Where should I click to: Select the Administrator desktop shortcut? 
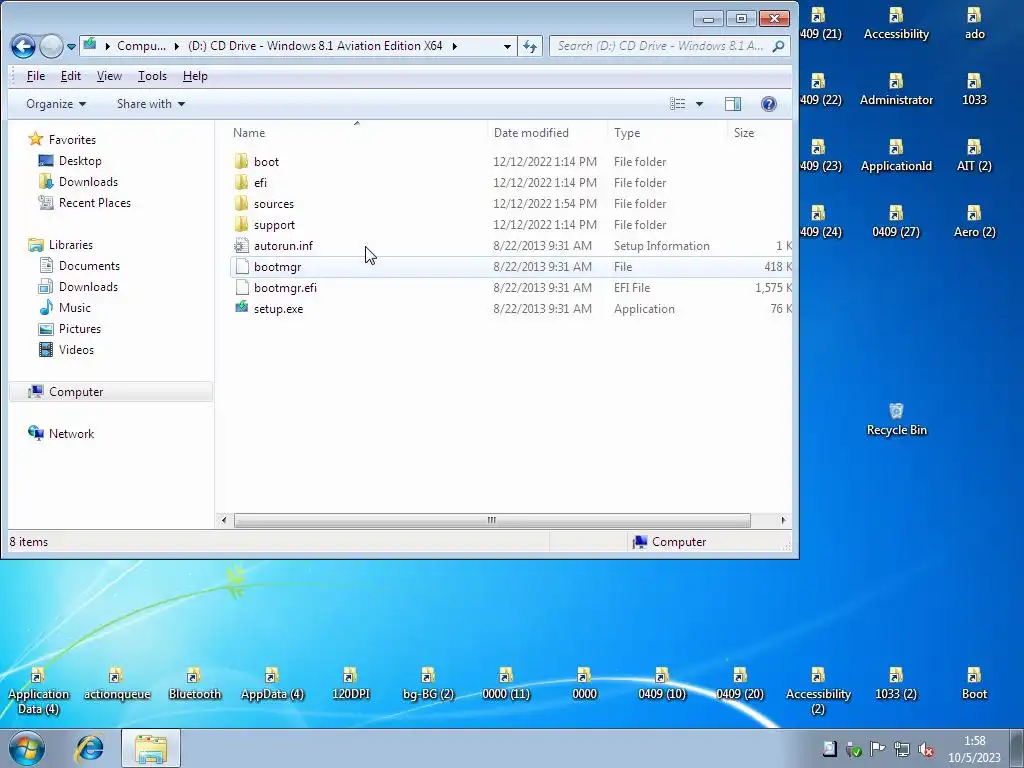point(896,89)
